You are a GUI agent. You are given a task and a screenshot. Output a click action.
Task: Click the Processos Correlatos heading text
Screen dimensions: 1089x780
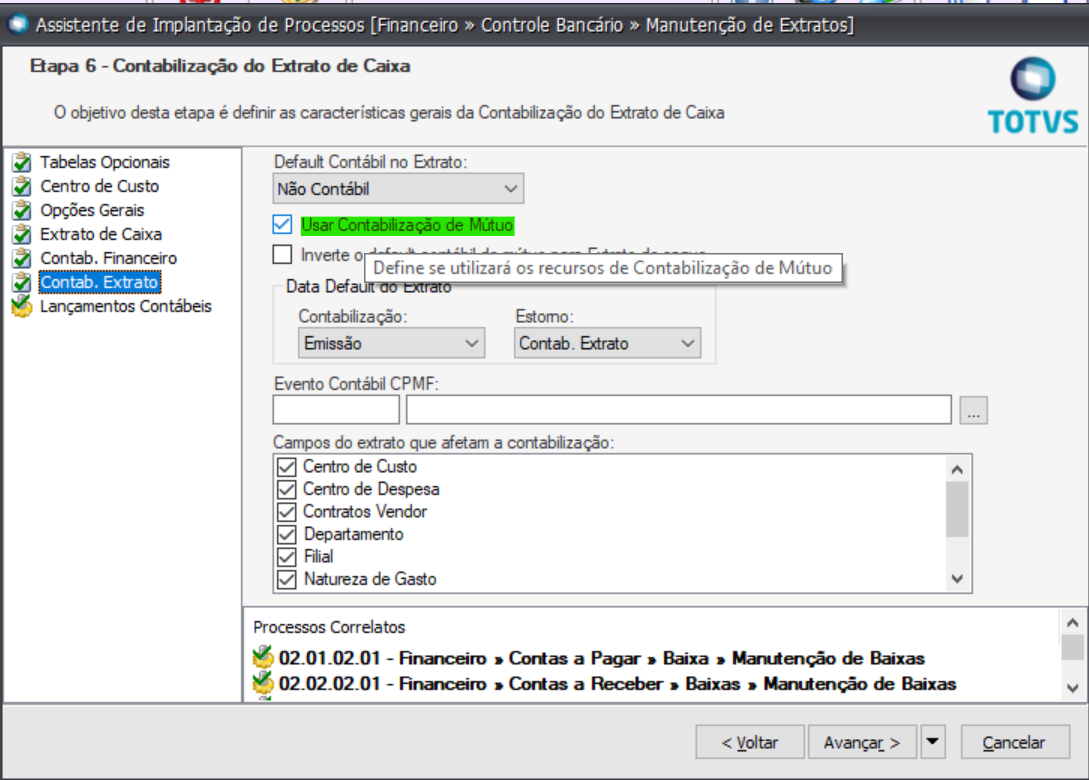[x=329, y=627]
